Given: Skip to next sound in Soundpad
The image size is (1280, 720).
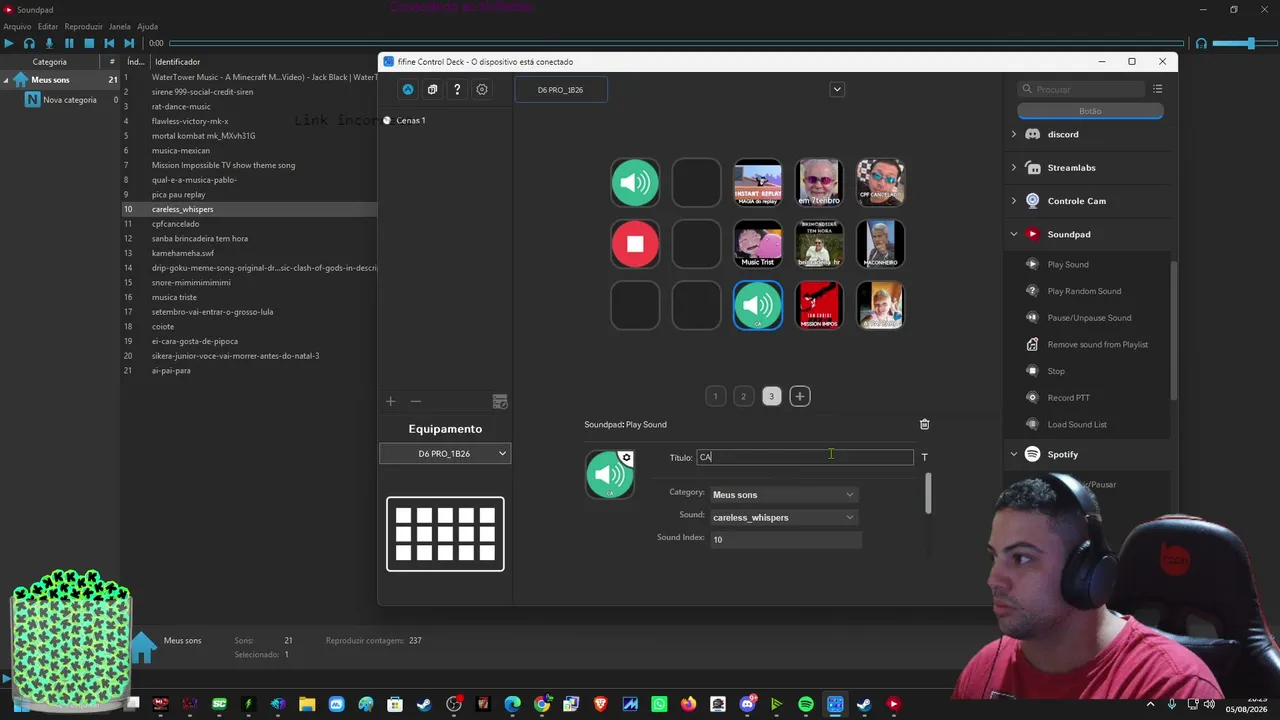Looking at the screenshot, I should click(129, 43).
